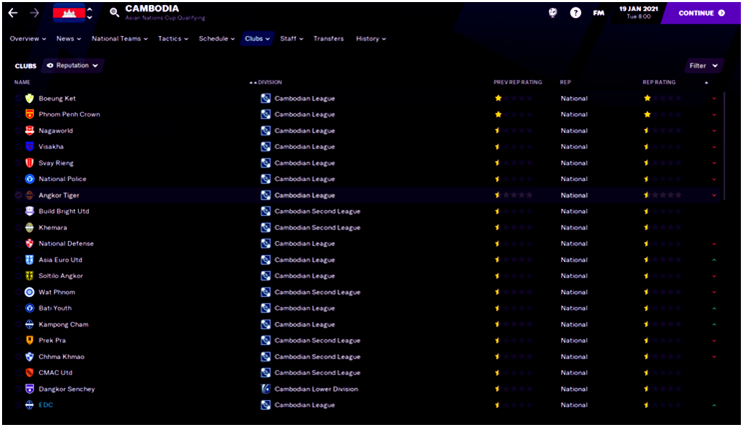Click the Cambodia flag icon
Viewport: 744px width, 427px height.
pos(69,13)
